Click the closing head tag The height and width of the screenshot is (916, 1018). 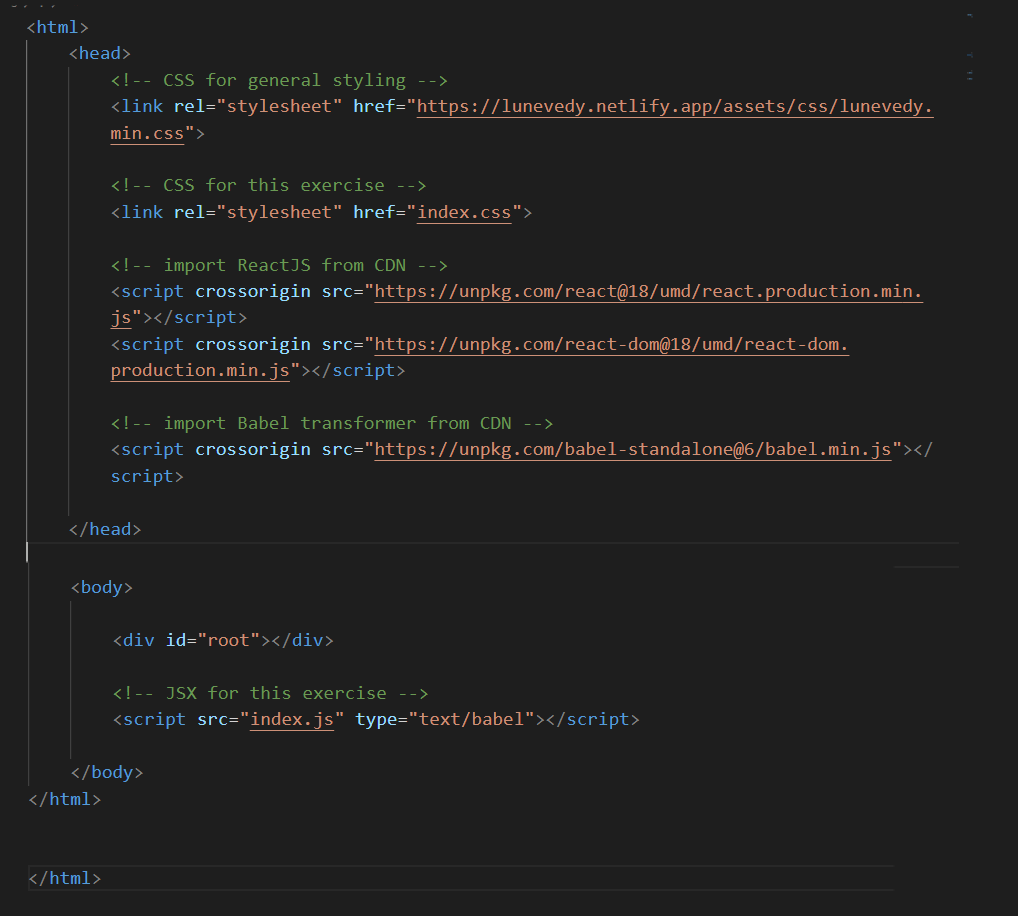[x=105, y=530]
